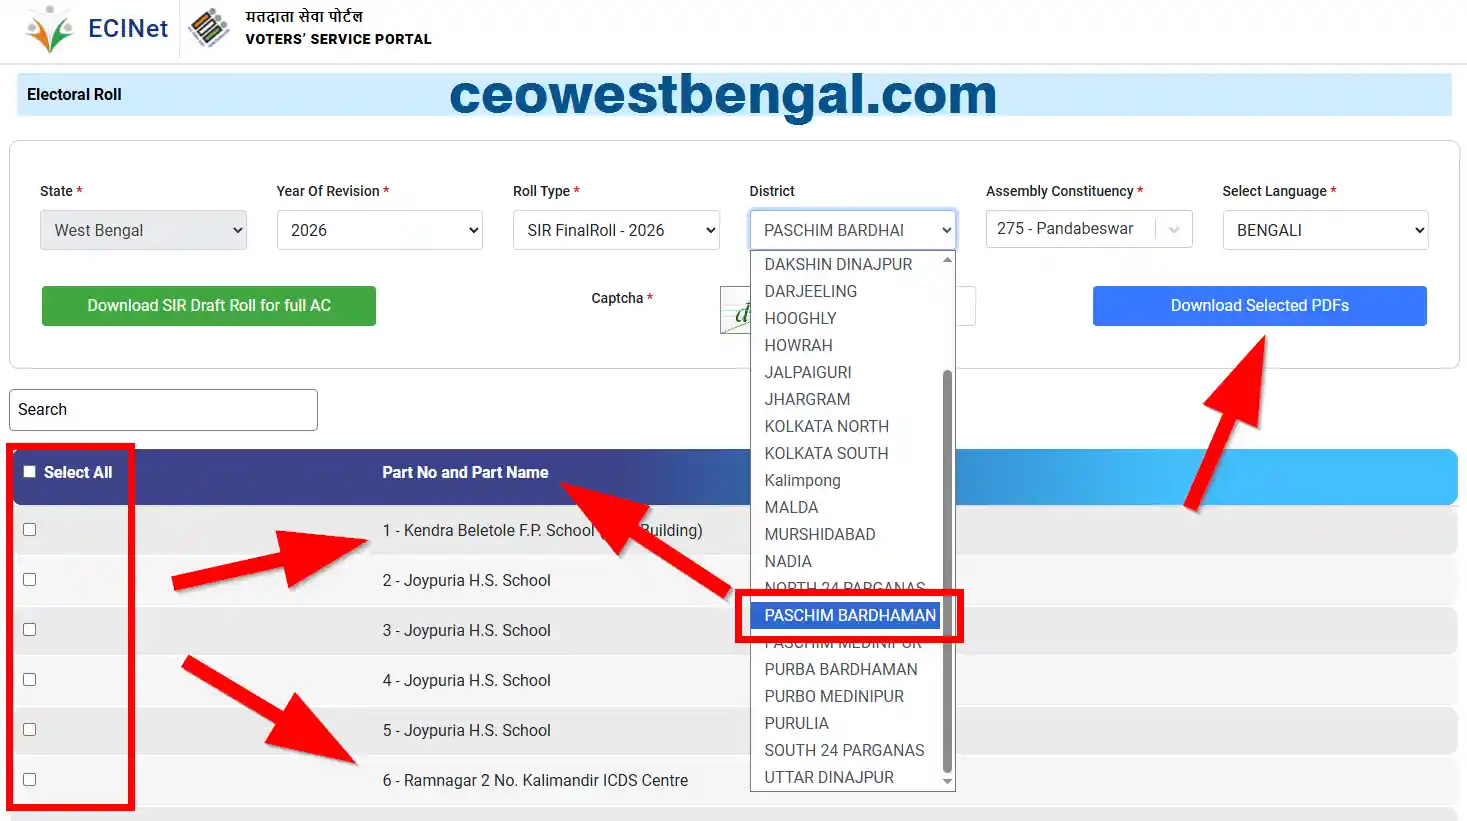
Task: Click the row text 2 - Joypuria H.S. School
Action: coord(466,580)
